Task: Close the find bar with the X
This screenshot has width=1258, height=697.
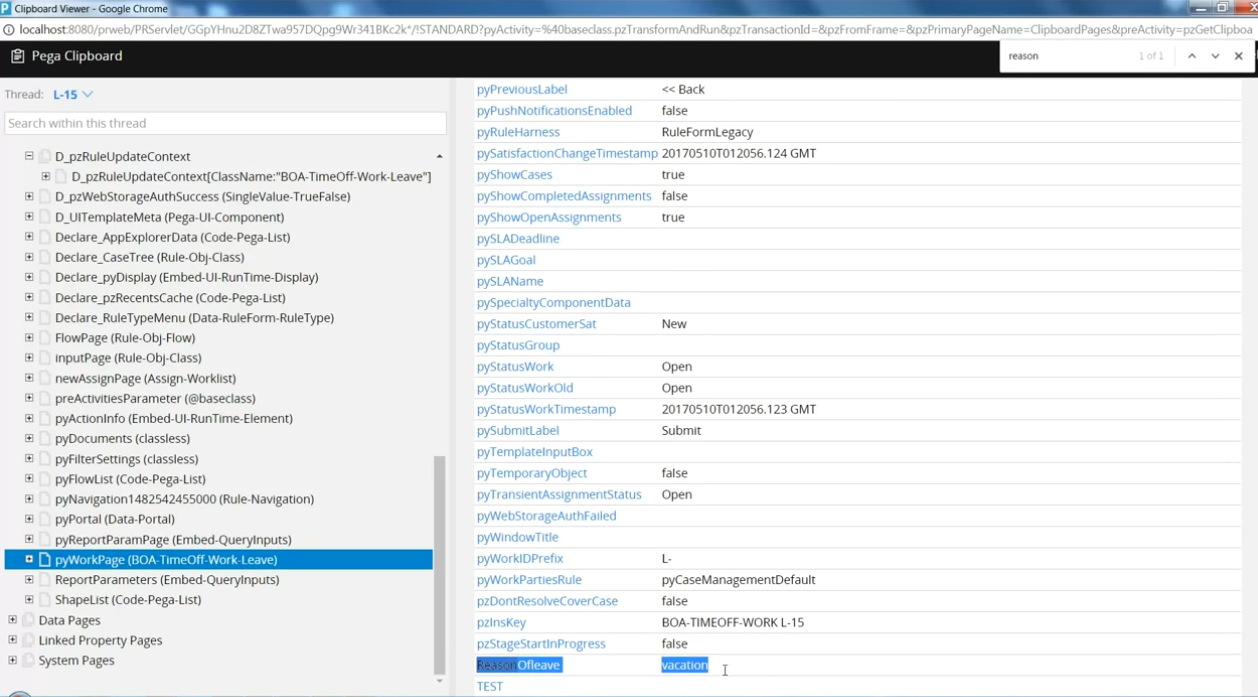Action: click(x=1238, y=56)
